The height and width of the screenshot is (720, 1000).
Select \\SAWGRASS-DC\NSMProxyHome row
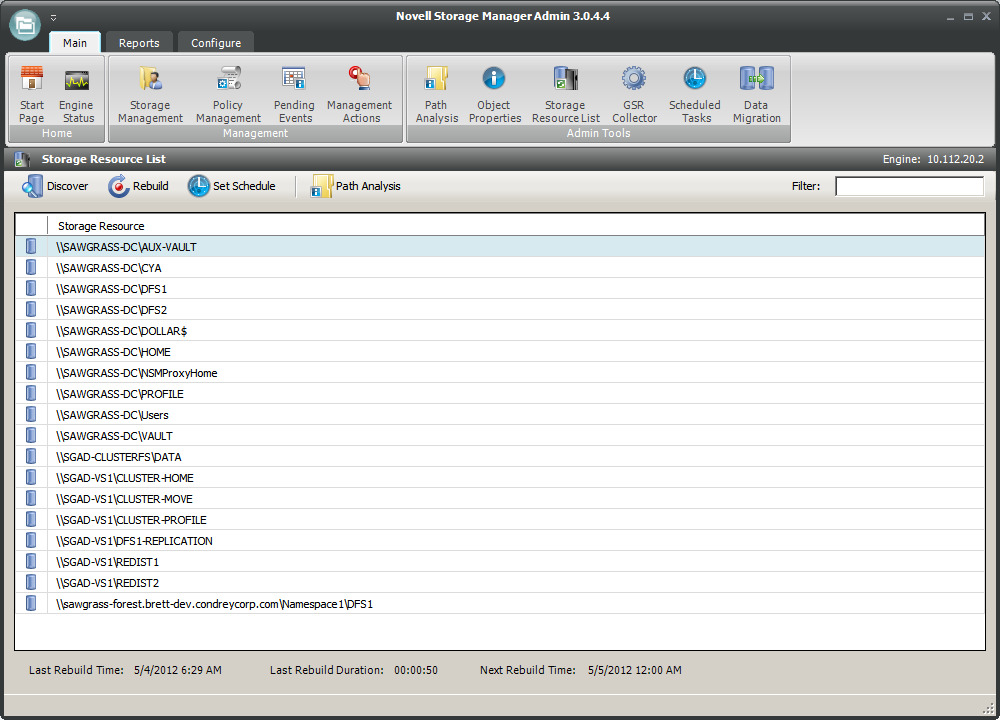coord(500,373)
